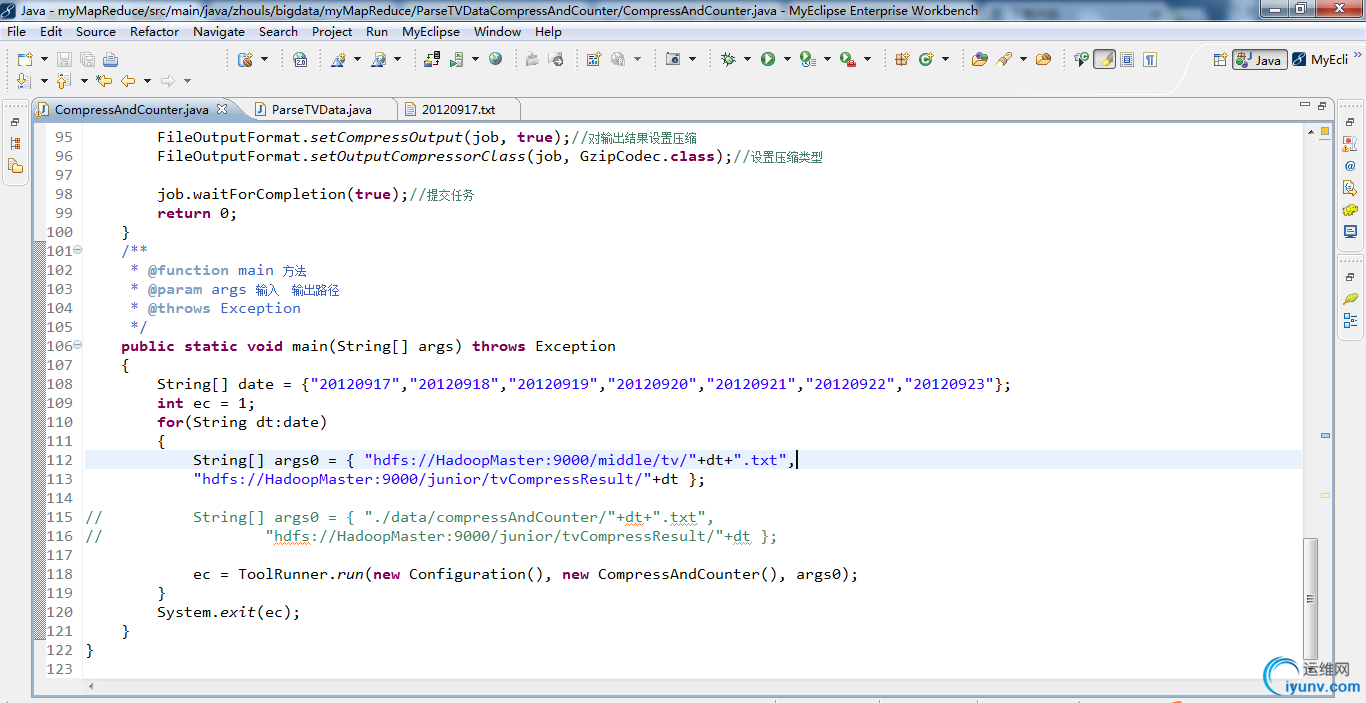The height and width of the screenshot is (703, 1366).
Task: Maximize the editor area
Action: (1322, 105)
